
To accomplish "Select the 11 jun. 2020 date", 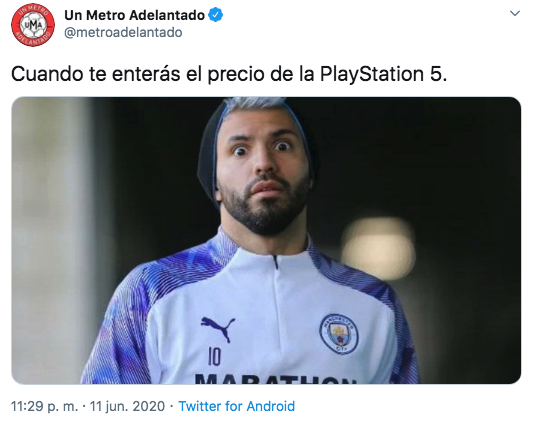I will tap(127, 406).
